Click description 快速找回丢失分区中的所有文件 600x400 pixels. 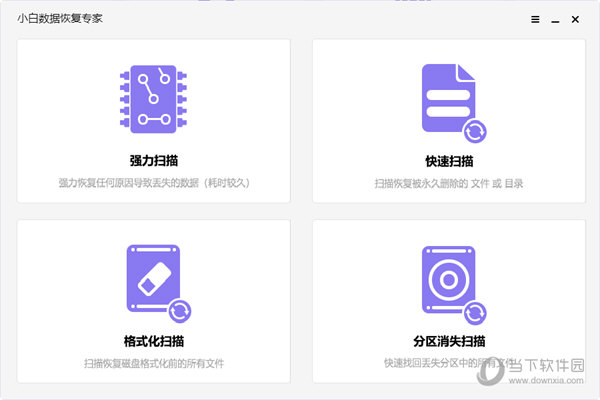tap(449, 363)
